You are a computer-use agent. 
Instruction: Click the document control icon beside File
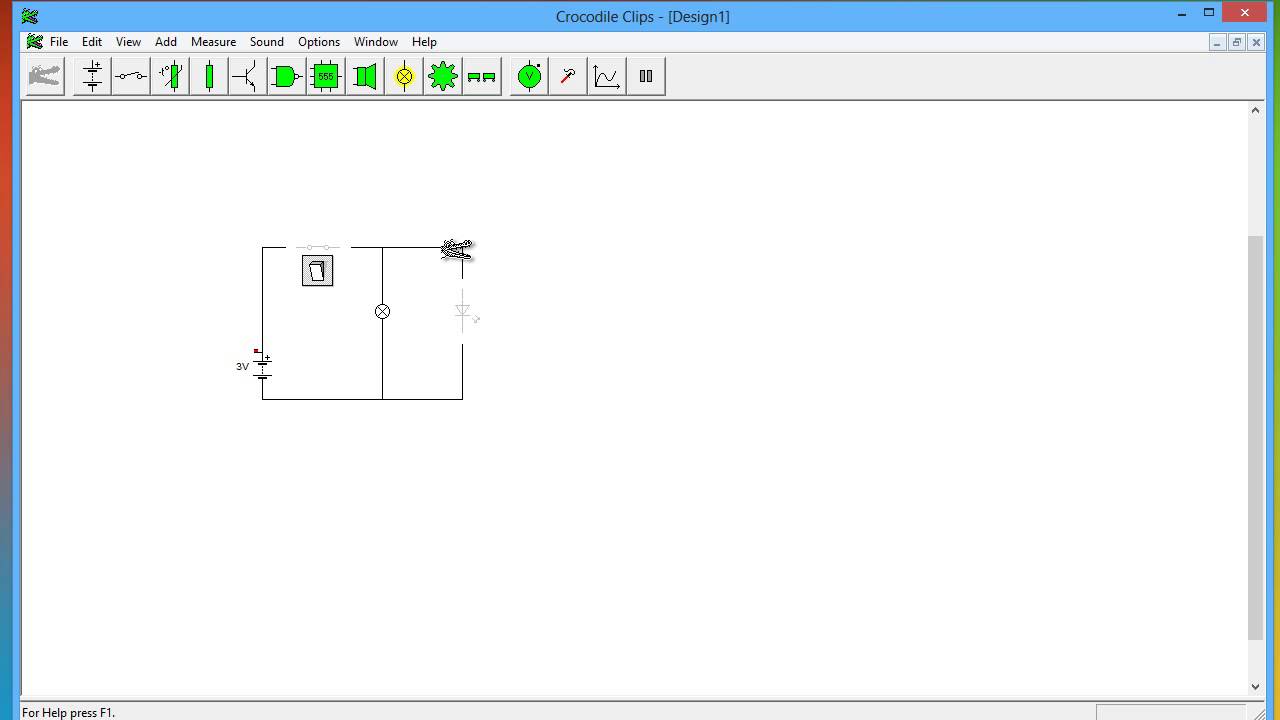35,42
